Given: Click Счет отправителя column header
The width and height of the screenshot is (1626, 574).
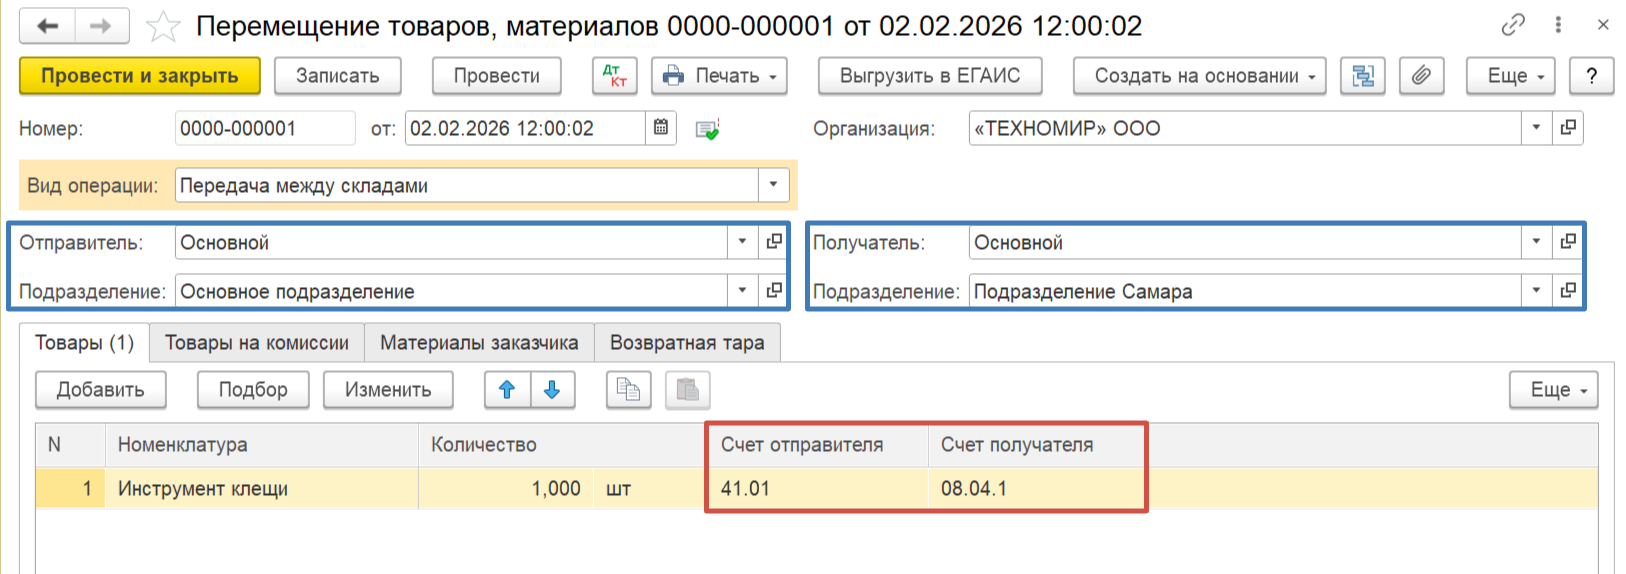Looking at the screenshot, I should [819, 445].
